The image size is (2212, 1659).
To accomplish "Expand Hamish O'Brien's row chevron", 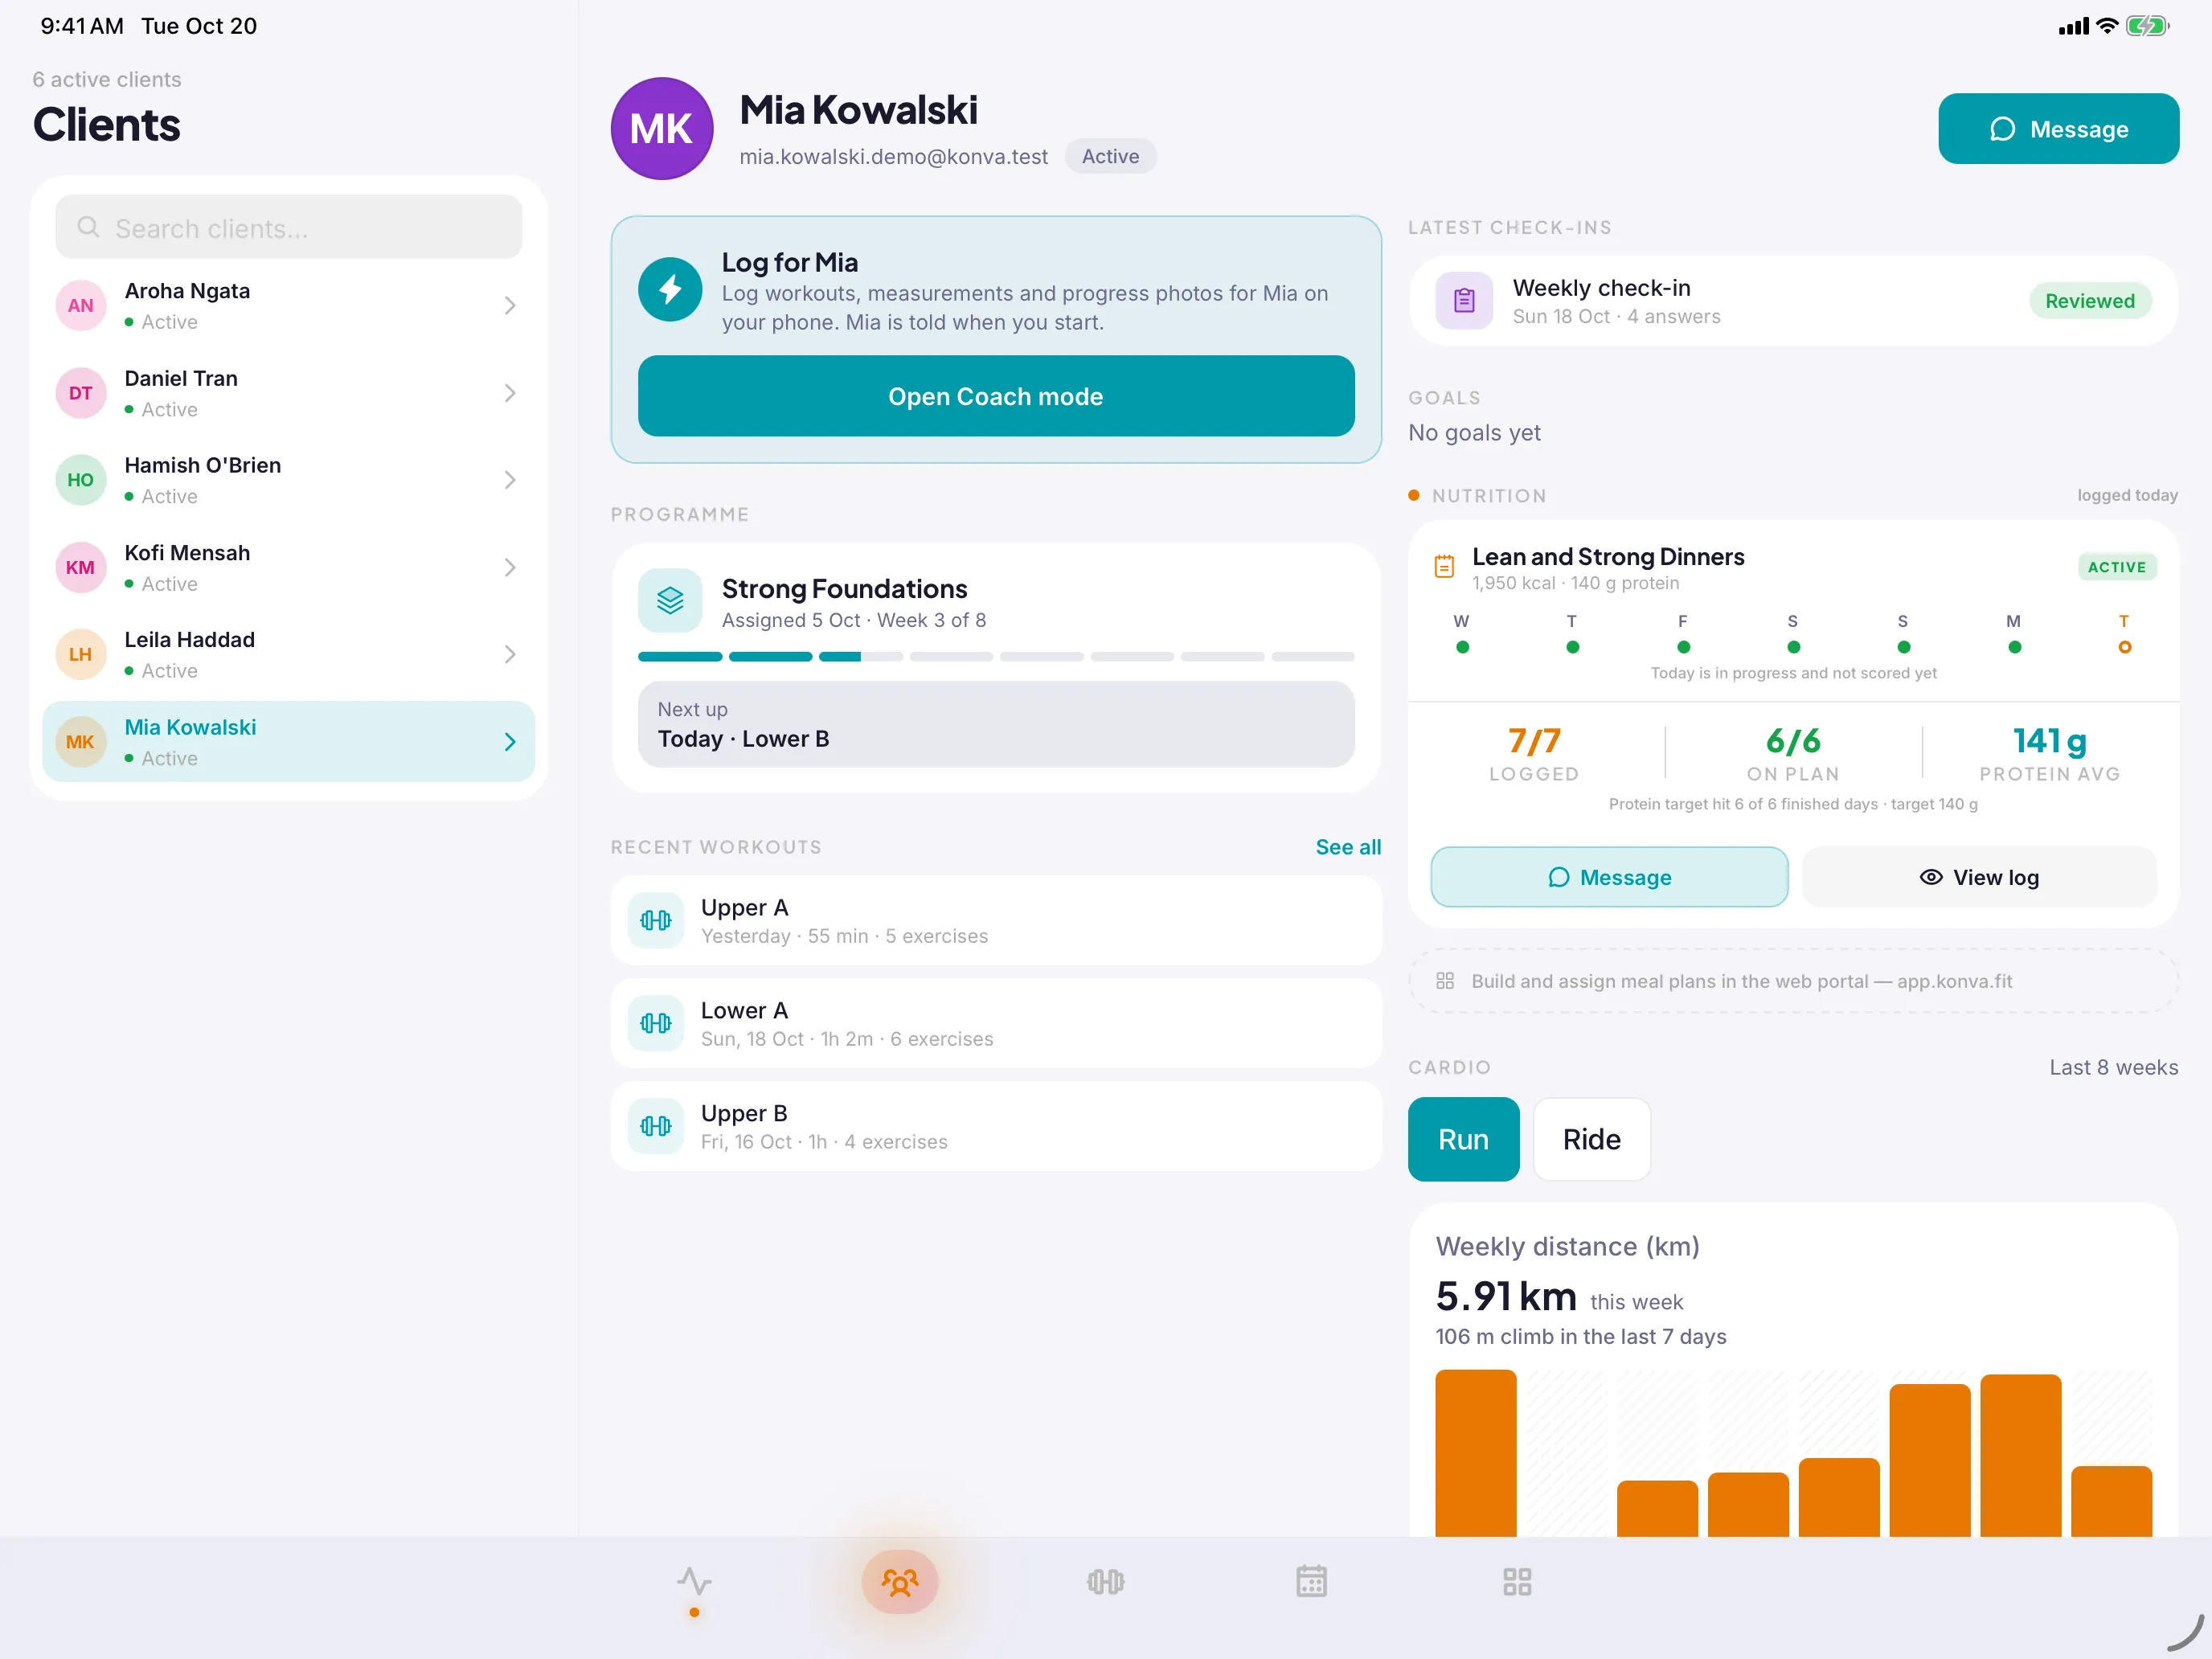I will coord(510,480).
